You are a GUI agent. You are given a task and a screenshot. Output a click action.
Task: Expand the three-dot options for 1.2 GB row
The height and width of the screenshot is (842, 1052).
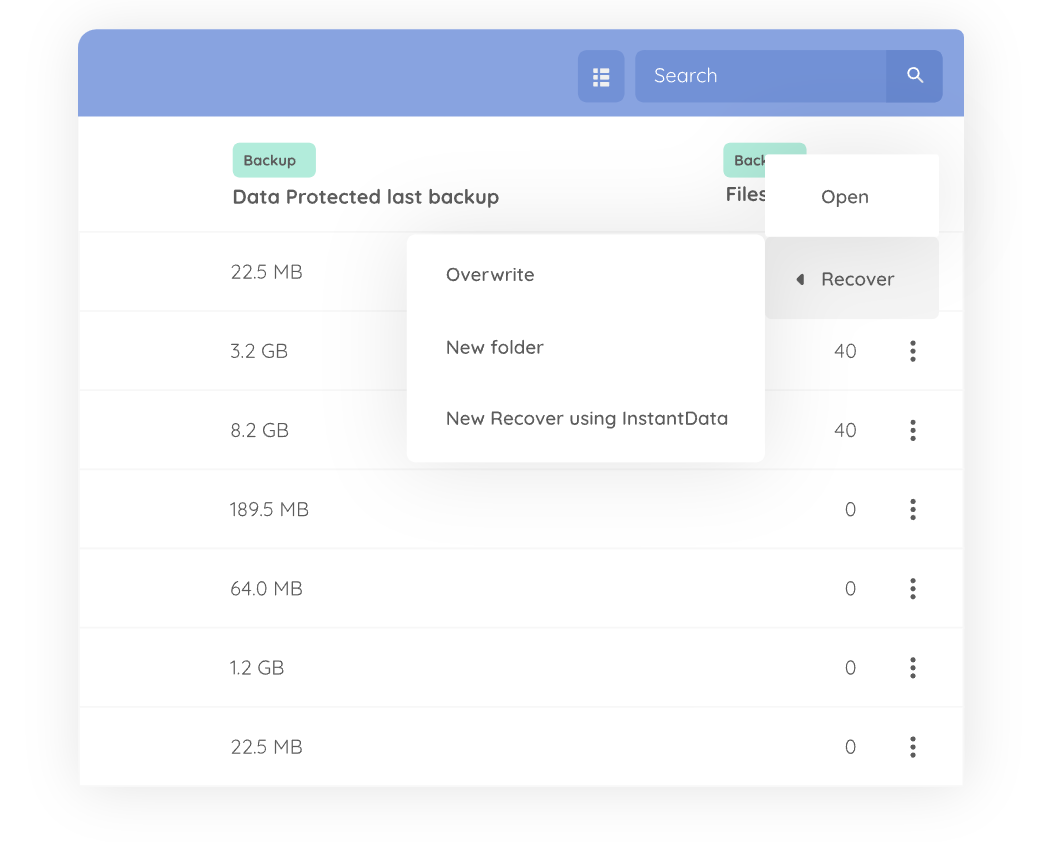point(912,668)
